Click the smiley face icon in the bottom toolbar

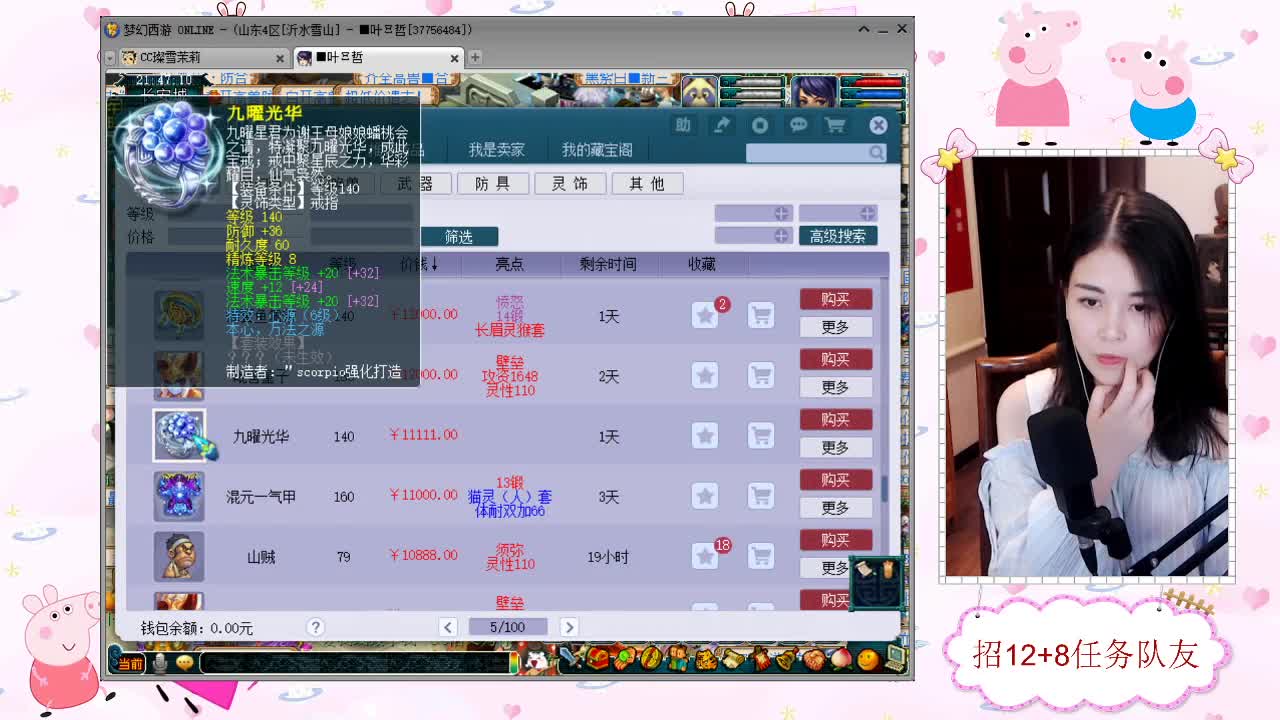pyautogui.click(x=868, y=659)
